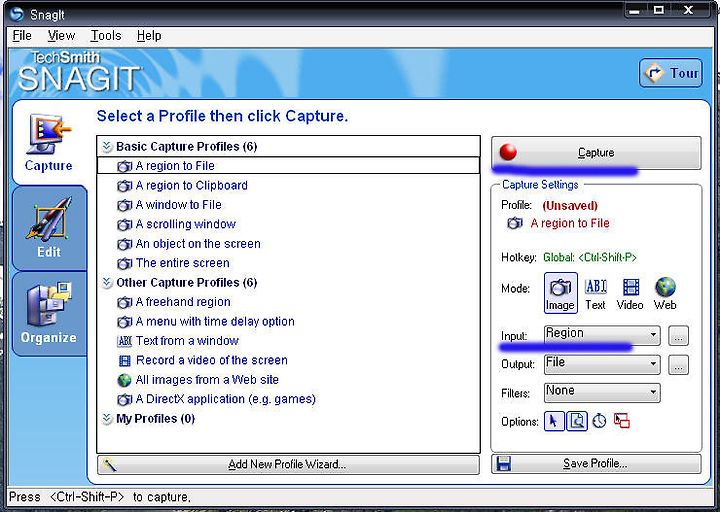Screen dimensions: 720x512
Task: Select A window to File profile
Action: click(x=179, y=205)
